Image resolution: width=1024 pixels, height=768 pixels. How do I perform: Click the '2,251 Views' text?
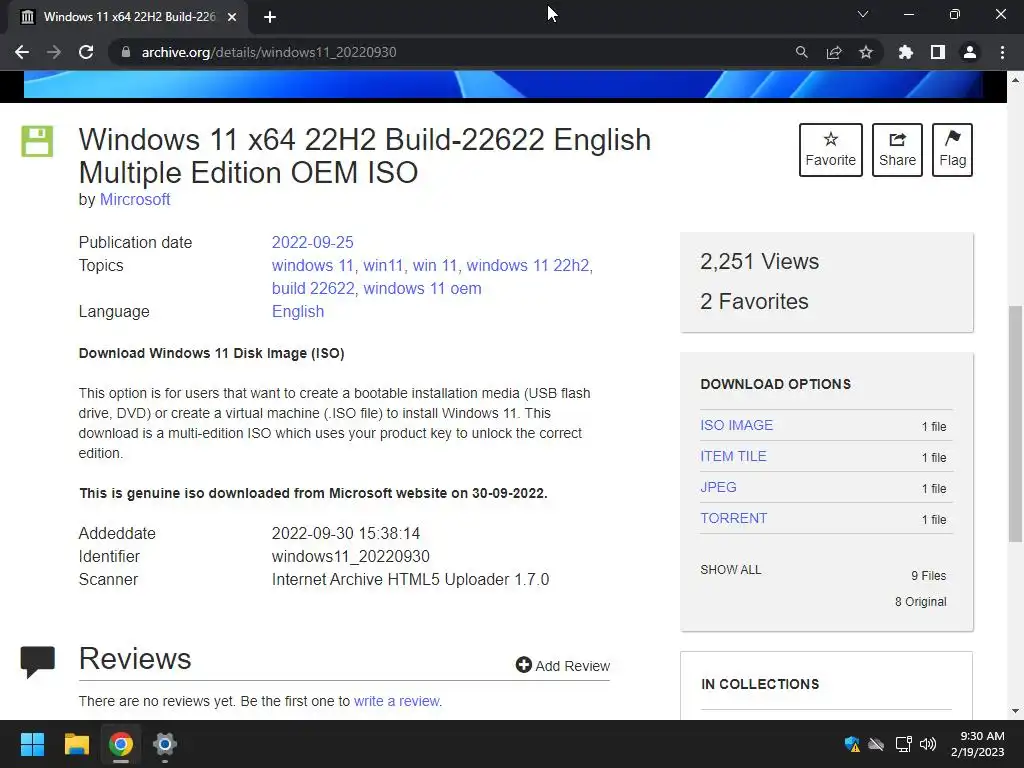pos(760,261)
